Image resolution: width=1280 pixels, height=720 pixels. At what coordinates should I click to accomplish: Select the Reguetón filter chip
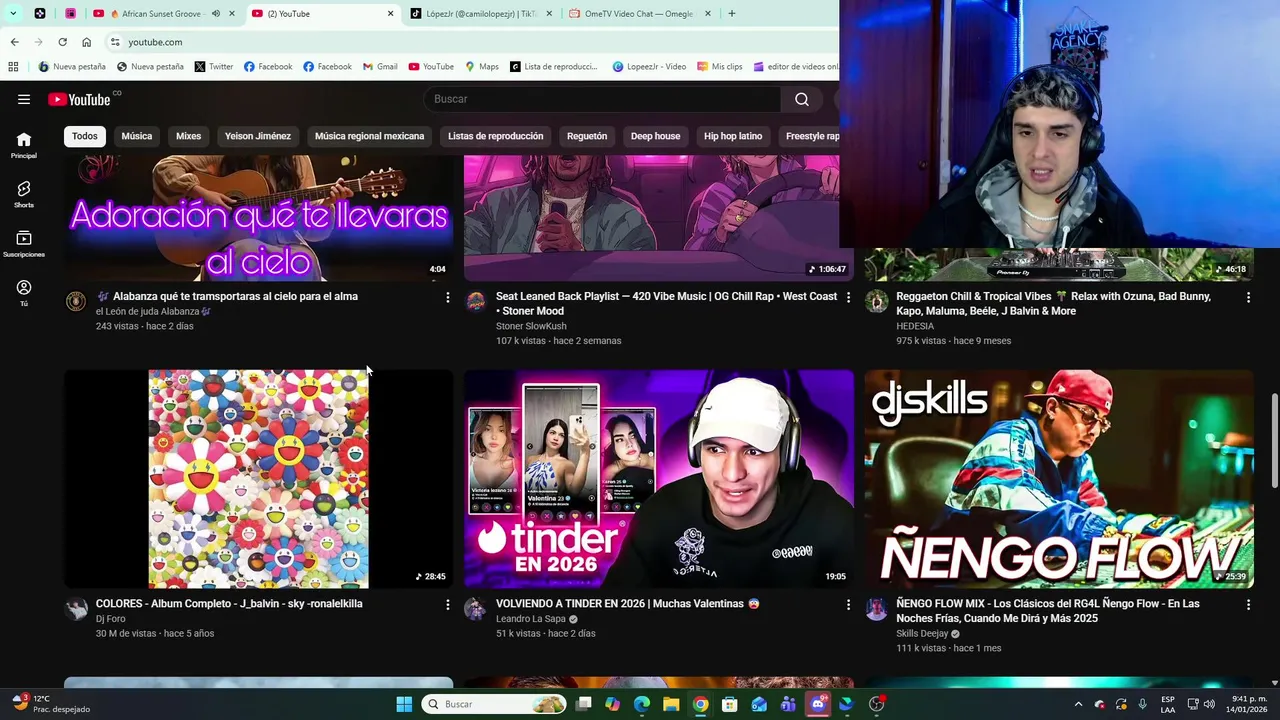[587, 136]
